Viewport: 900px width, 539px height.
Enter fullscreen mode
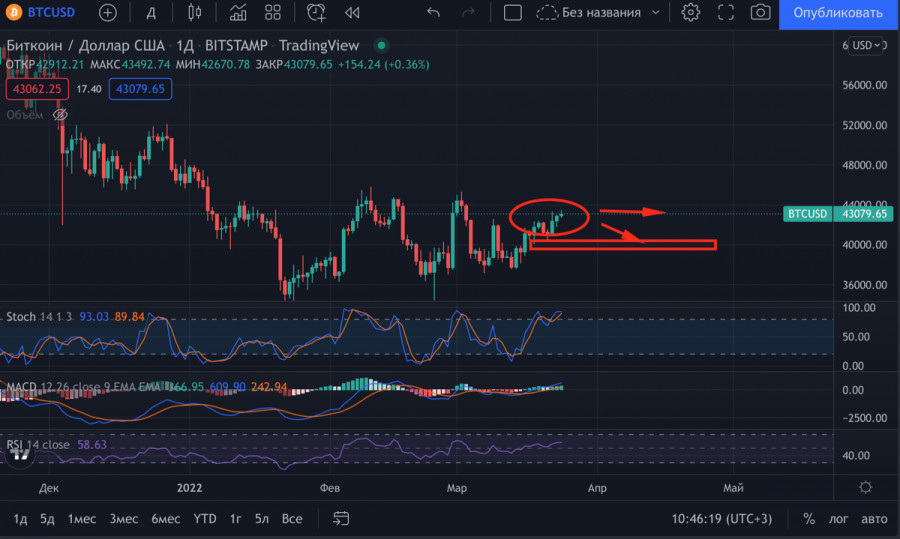pyautogui.click(x=726, y=13)
